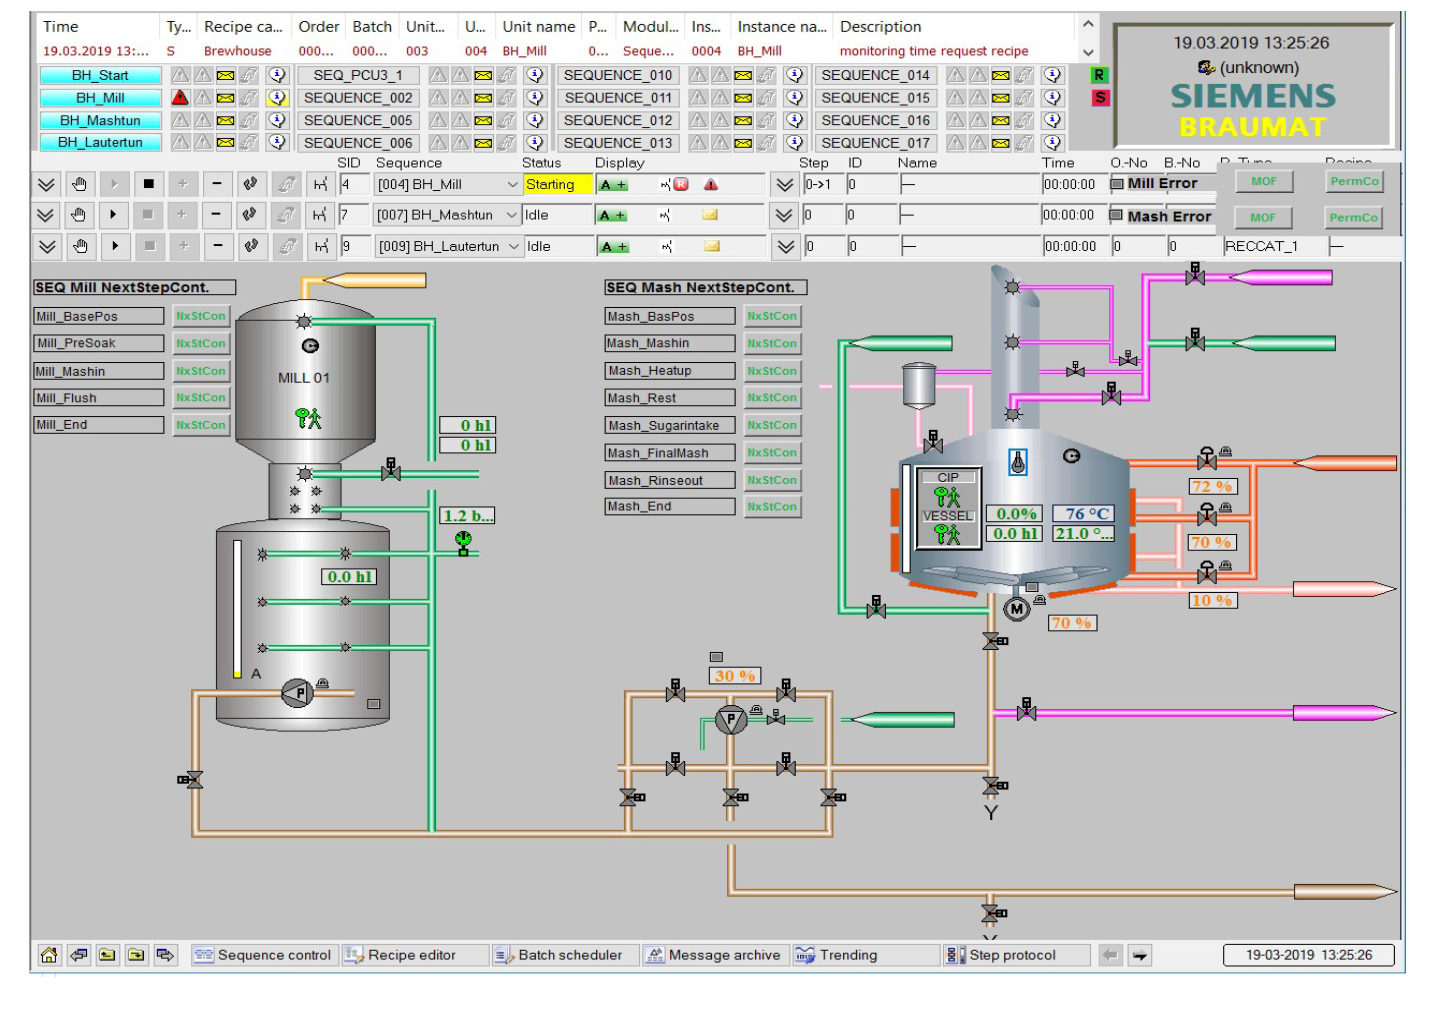Start the BH_Mashtun sequence with play button

tap(113, 215)
